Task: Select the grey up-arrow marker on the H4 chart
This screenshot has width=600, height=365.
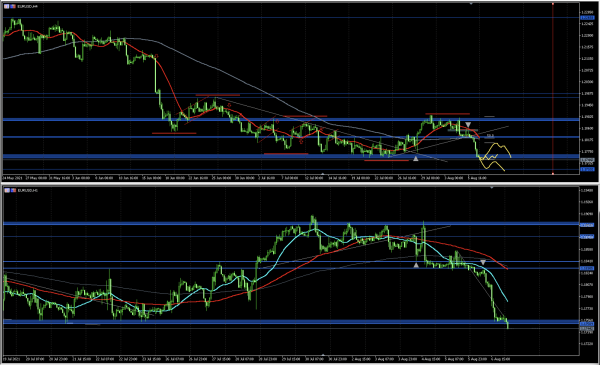Action: click(x=416, y=158)
